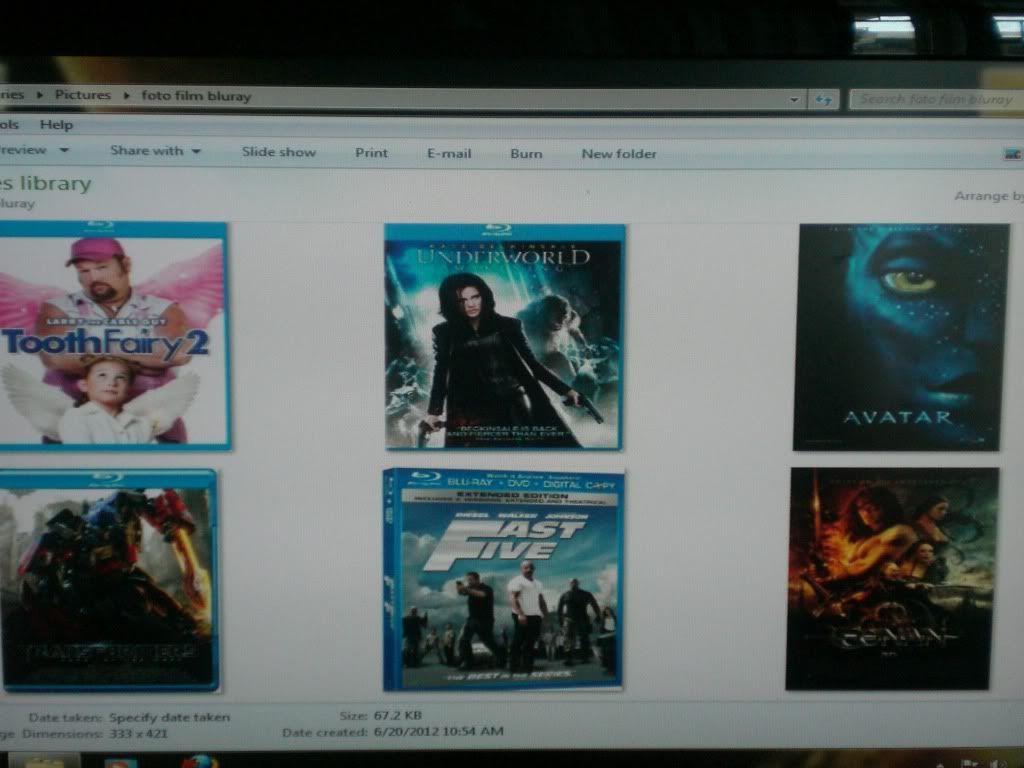Click the Pictures breadcrumb in address bar
1024x768 pixels.
(x=83, y=95)
